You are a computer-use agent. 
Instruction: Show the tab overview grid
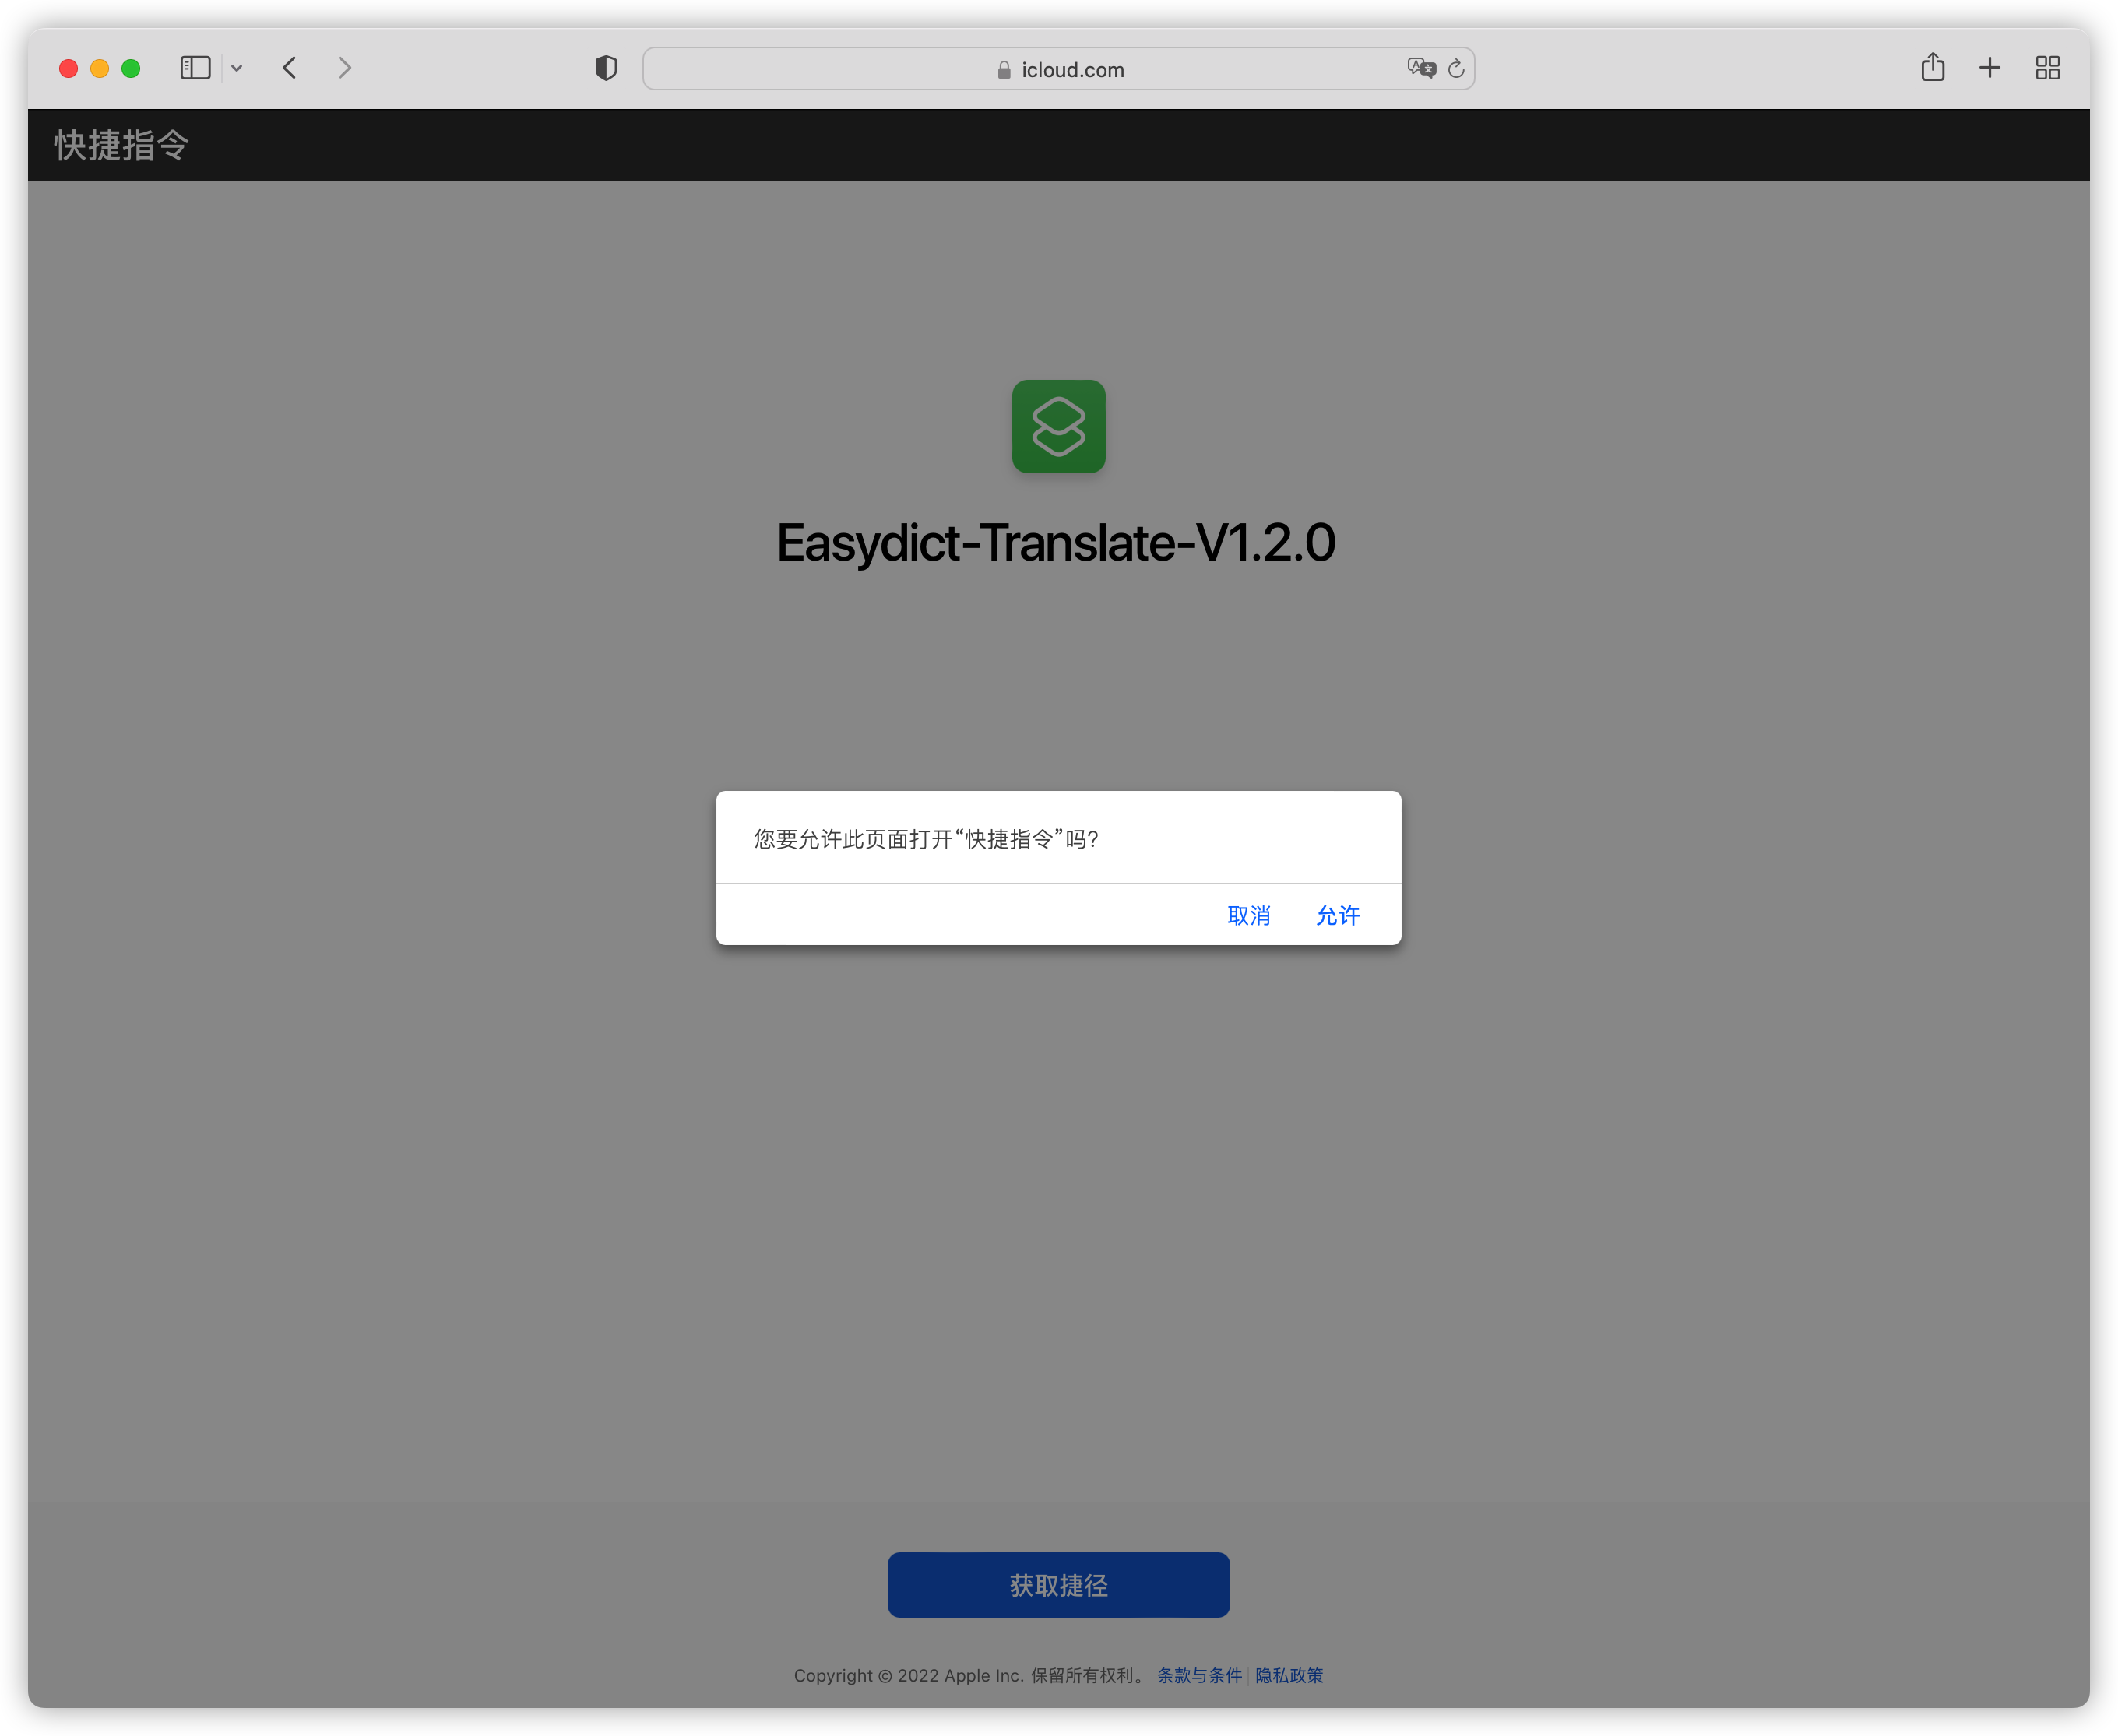[x=2047, y=68]
